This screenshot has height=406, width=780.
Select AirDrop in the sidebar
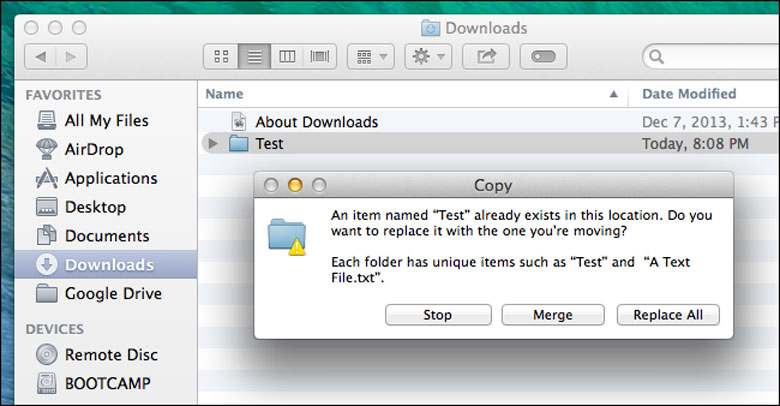[95, 149]
